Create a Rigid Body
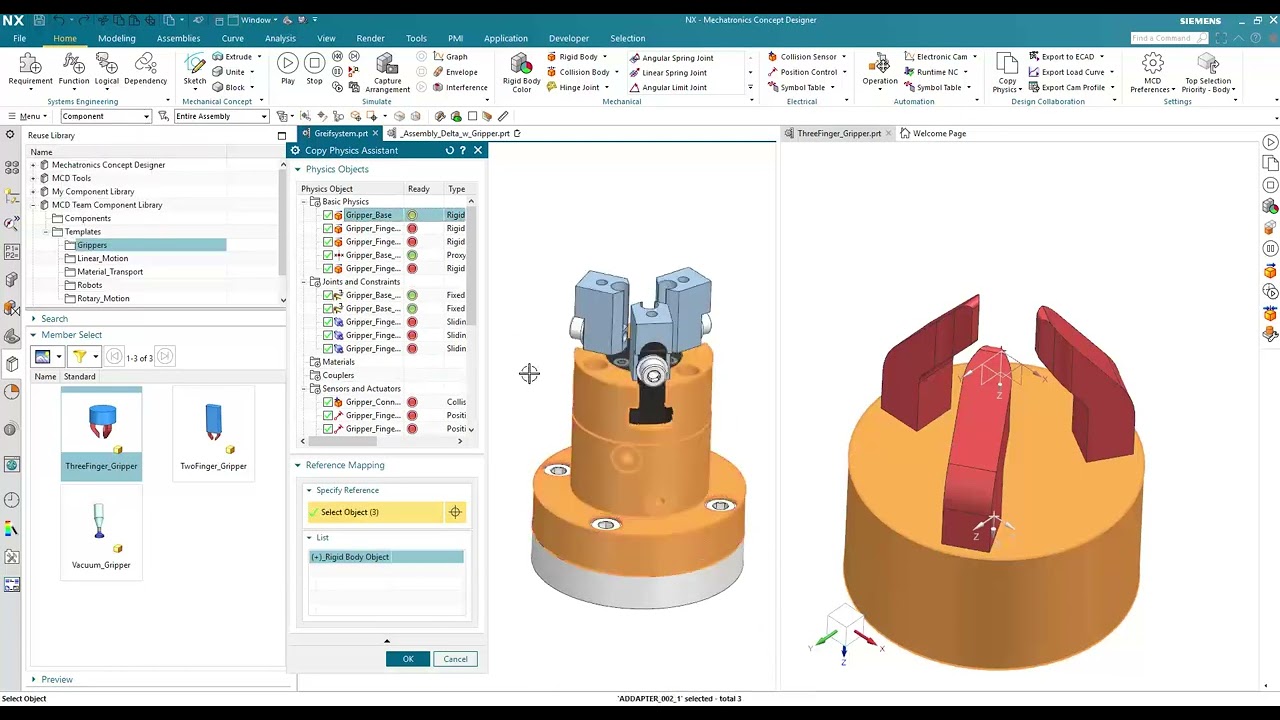1280x720 pixels. [572, 57]
